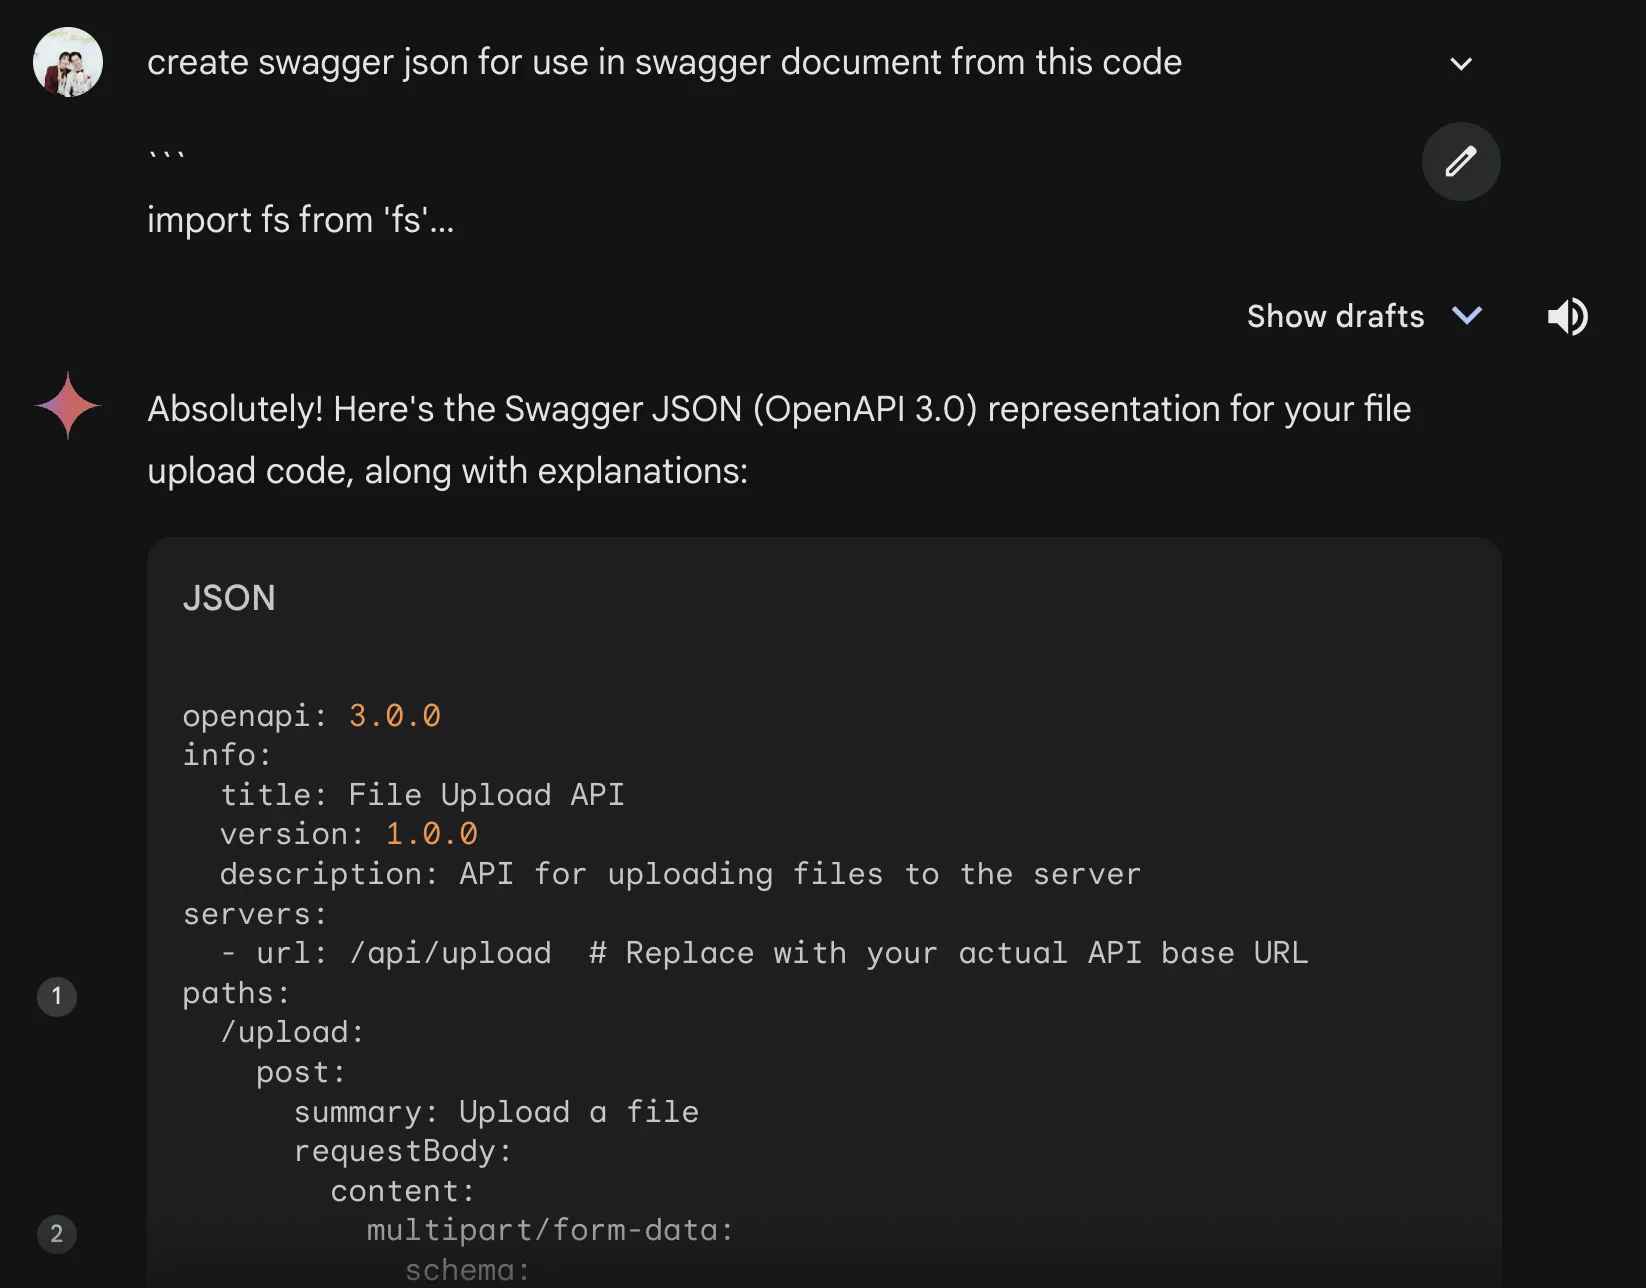Viewport: 1646px width, 1288px height.
Task: Click the pencil edit prompt icon
Action: 1460,162
